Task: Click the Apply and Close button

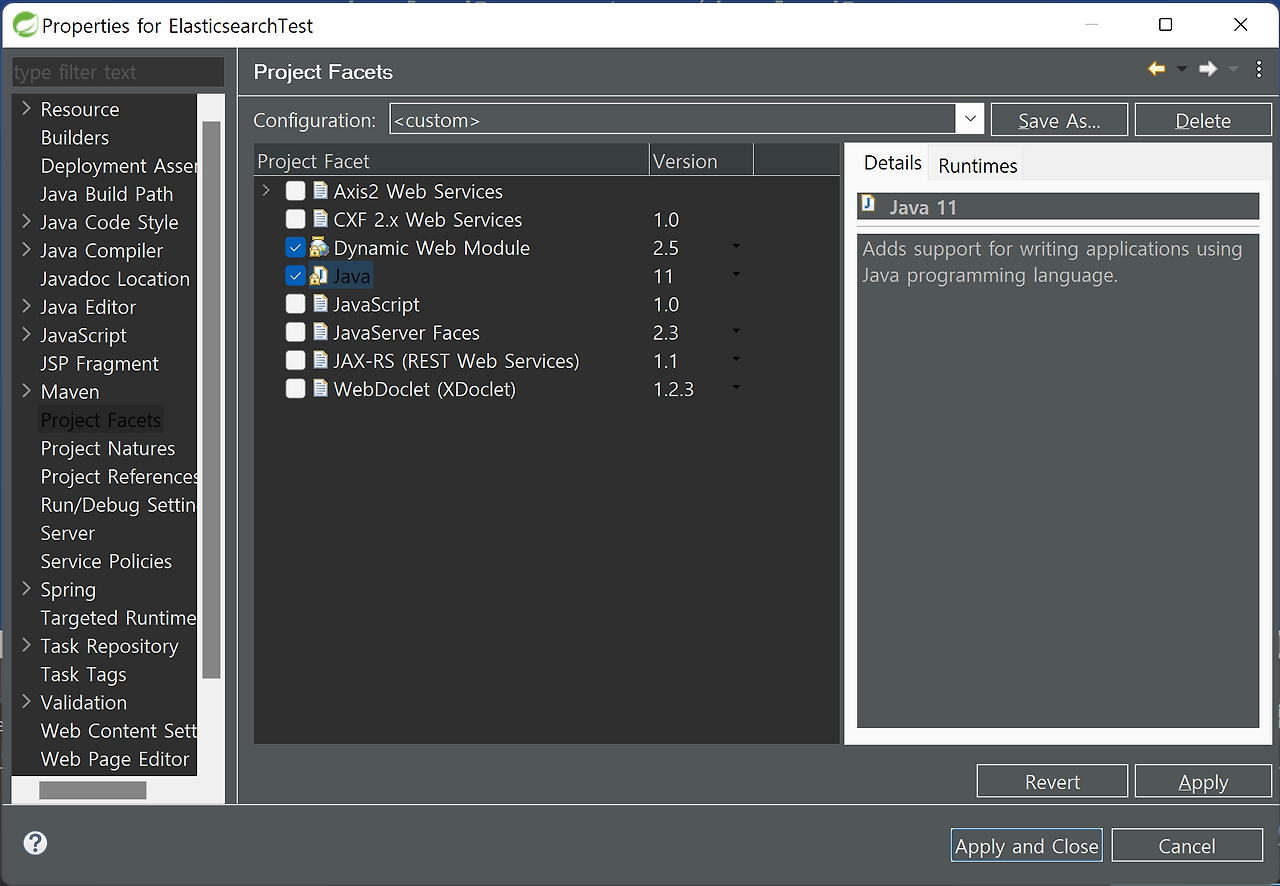Action: click(1026, 845)
